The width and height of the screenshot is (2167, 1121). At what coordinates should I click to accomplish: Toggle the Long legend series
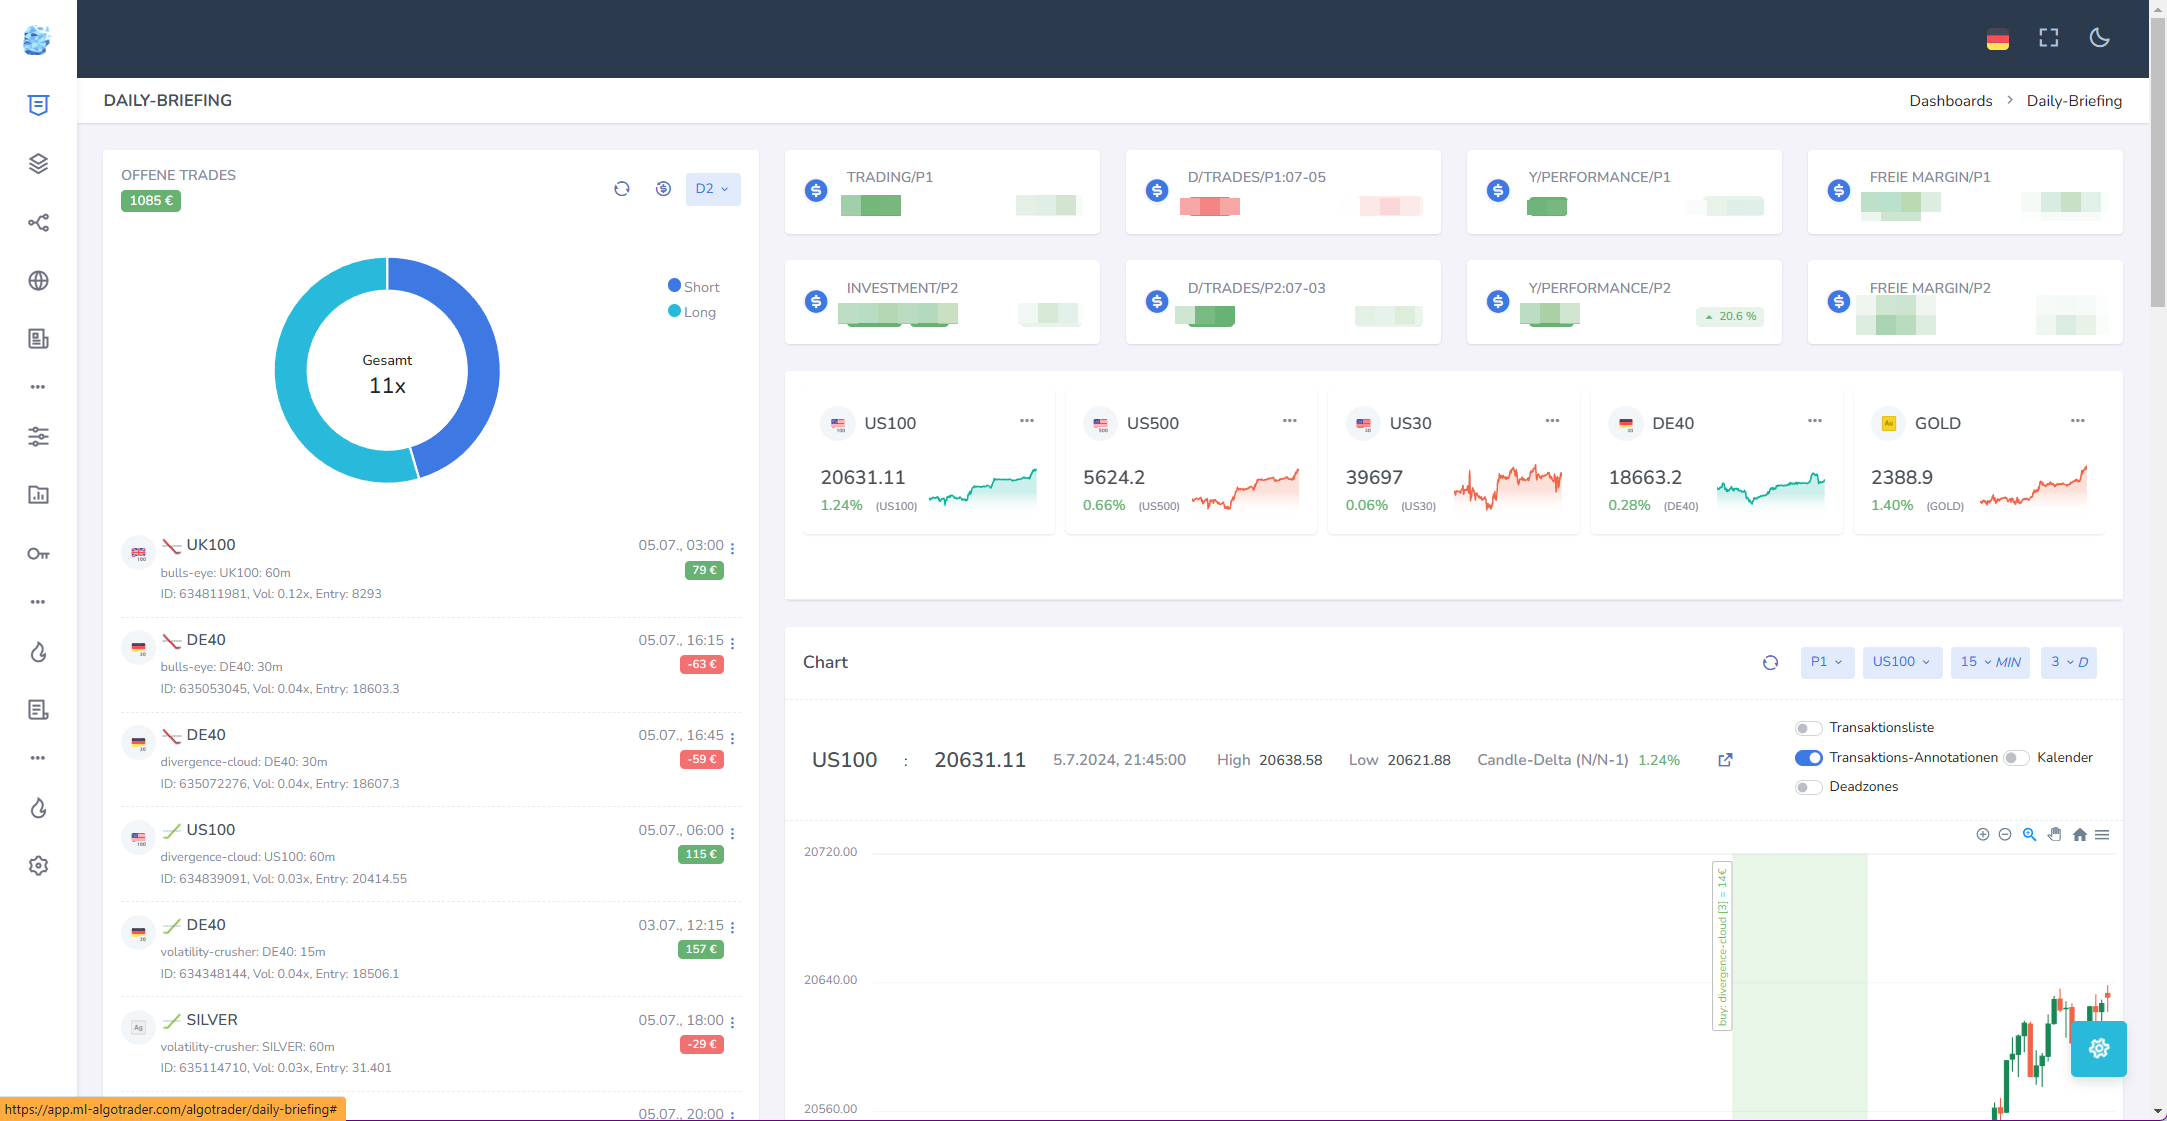click(692, 312)
